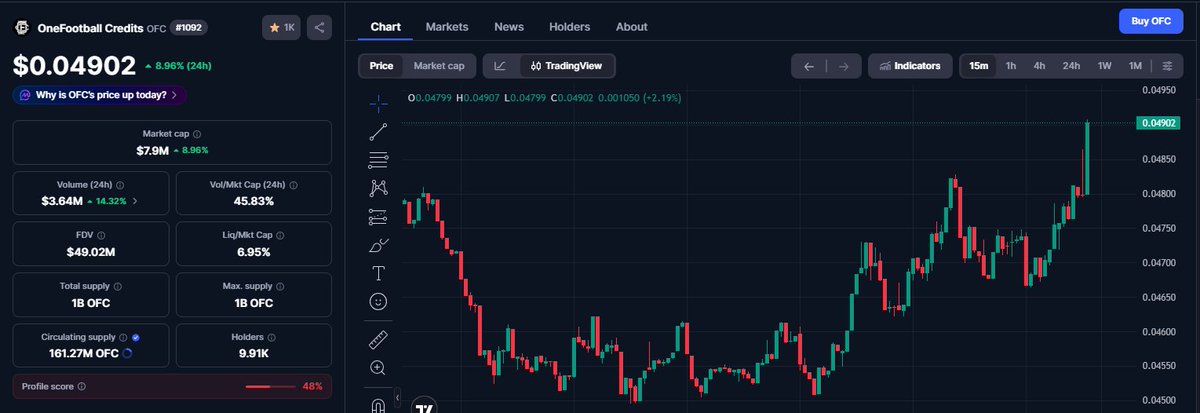Viewport: 1200px width, 413px height.
Task: Set chart interval to 1W
Action: 1105,66
